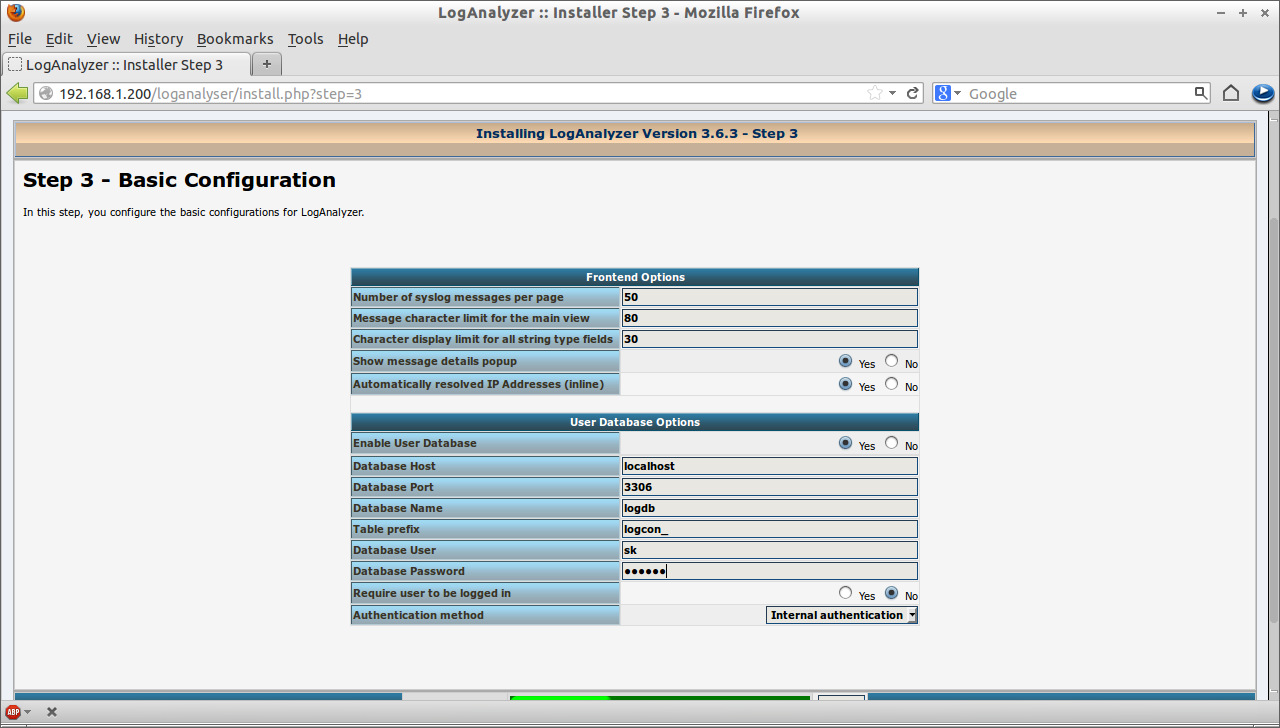Open search engine selector dropdown arrow
The image size is (1280, 728).
pyautogui.click(x=957, y=93)
